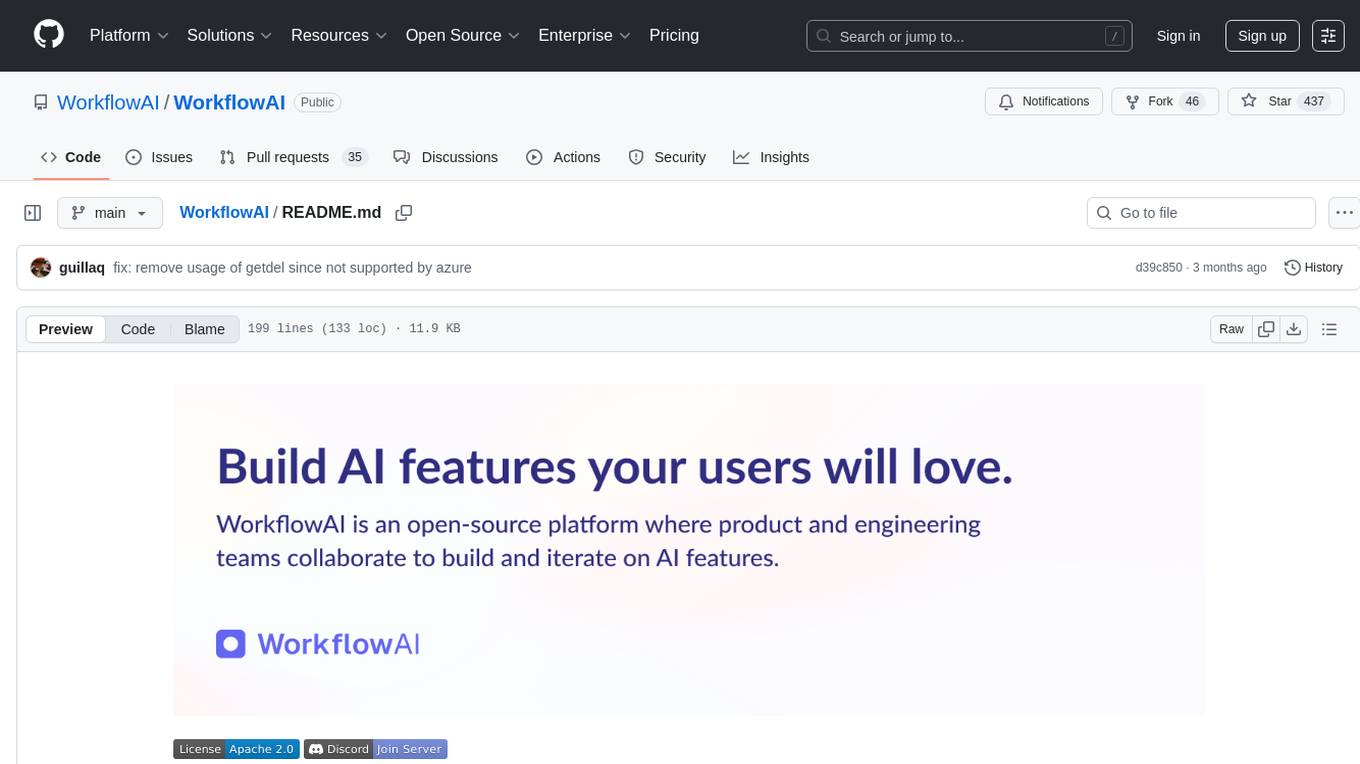Screen dimensions: 1360x764
Task: Switch to the Preview view
Action: (66, 329)
